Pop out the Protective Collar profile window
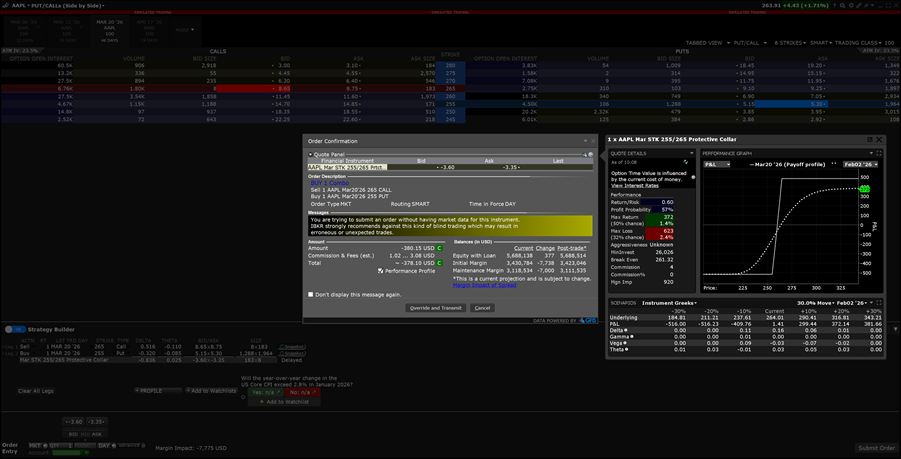Screen dimensions: 901x459 click(870, 140)
